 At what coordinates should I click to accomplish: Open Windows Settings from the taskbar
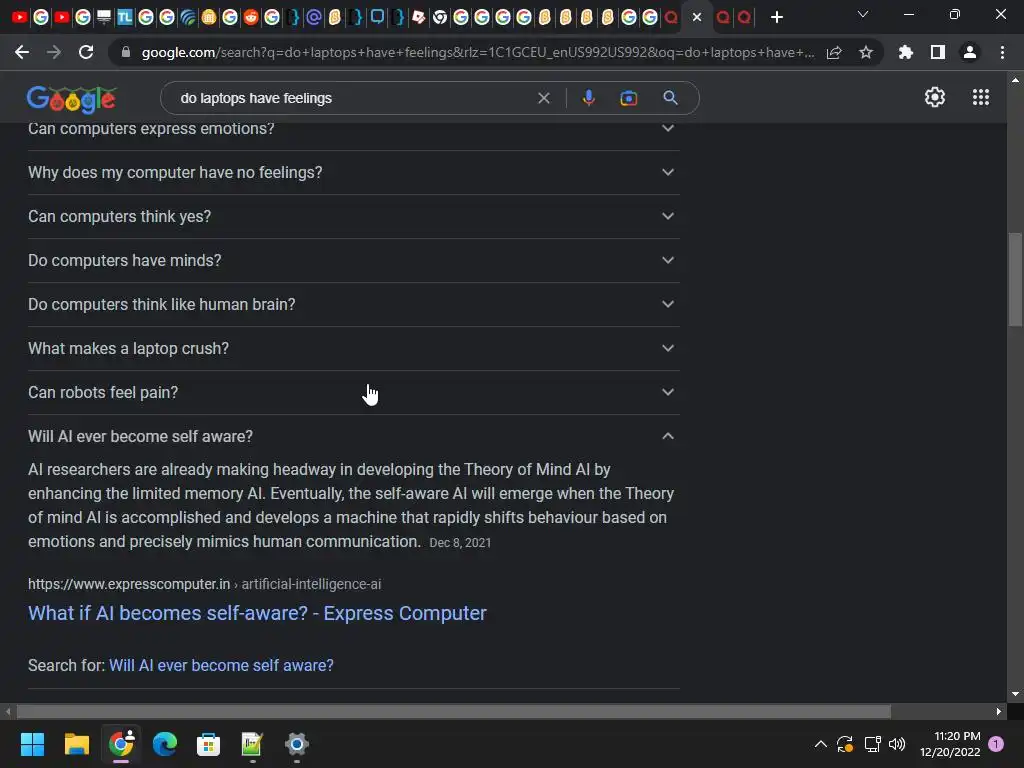[x=296, y=744]
